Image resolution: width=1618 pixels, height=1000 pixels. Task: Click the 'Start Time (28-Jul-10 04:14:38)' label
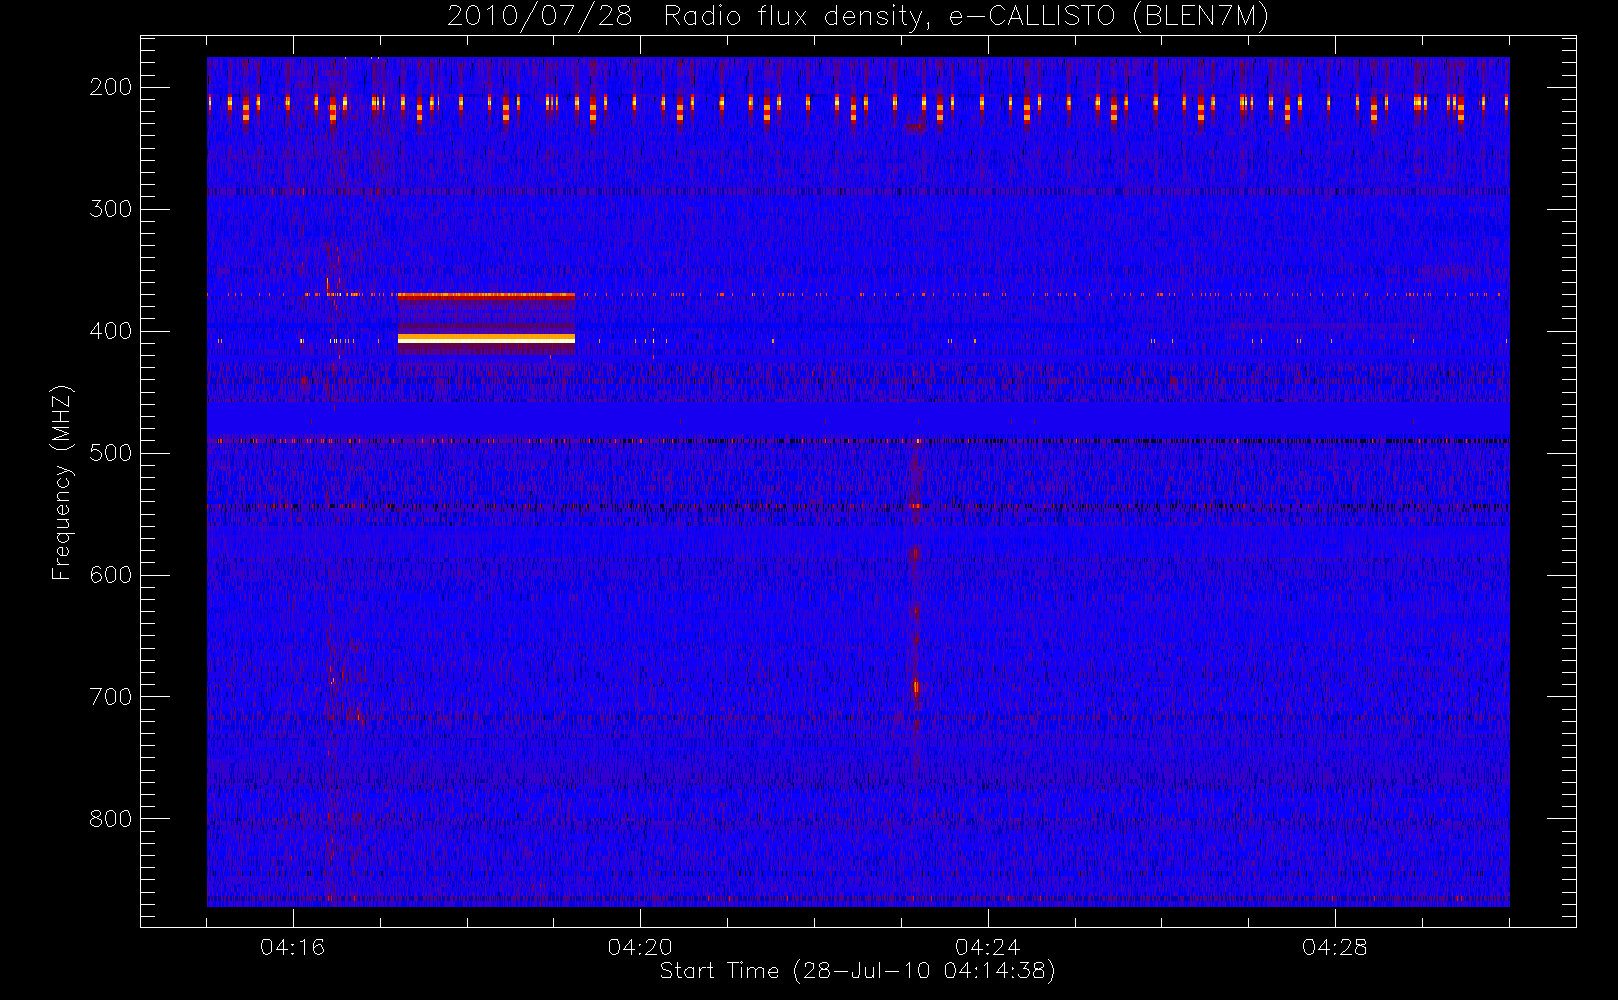857,971
